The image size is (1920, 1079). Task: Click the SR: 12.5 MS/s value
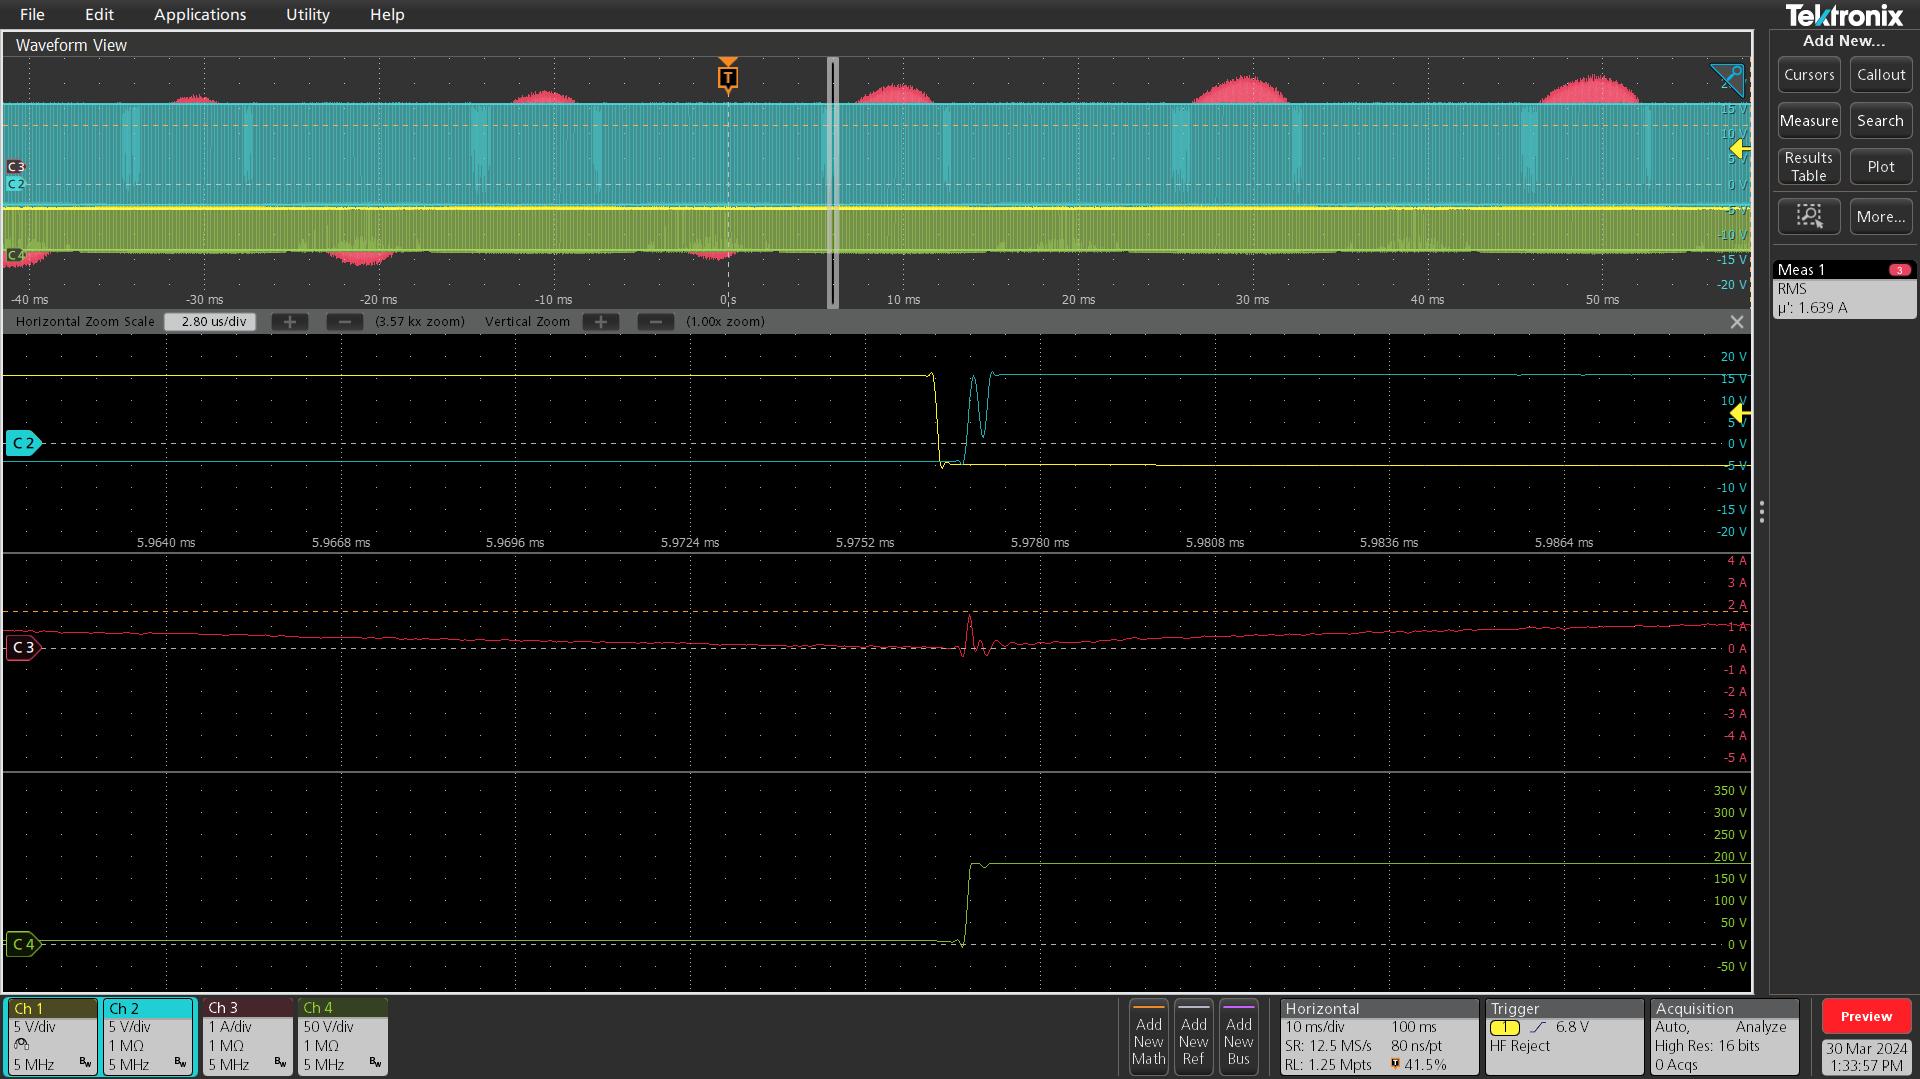[1328, 1046]
